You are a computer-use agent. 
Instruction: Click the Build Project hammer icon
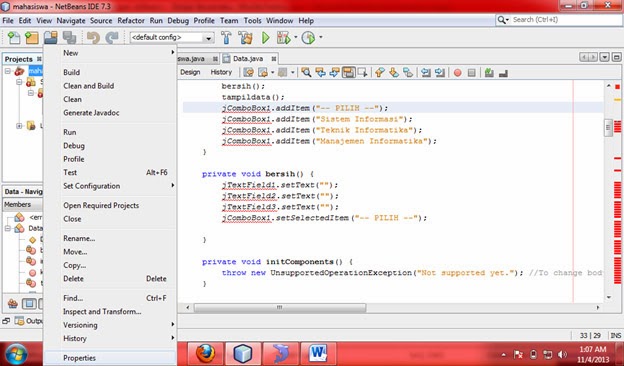tap(226, 38)
